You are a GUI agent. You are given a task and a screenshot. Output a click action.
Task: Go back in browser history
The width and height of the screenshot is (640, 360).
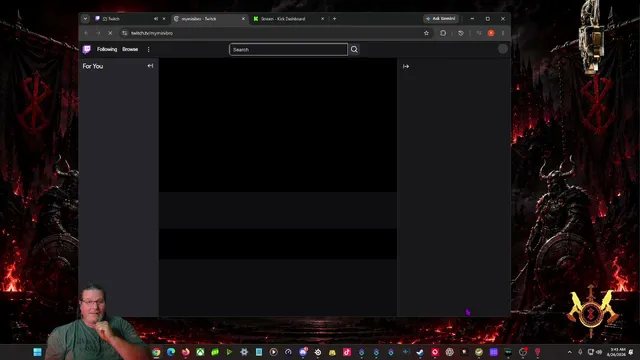pyautogui.click(x=86, y=33)
